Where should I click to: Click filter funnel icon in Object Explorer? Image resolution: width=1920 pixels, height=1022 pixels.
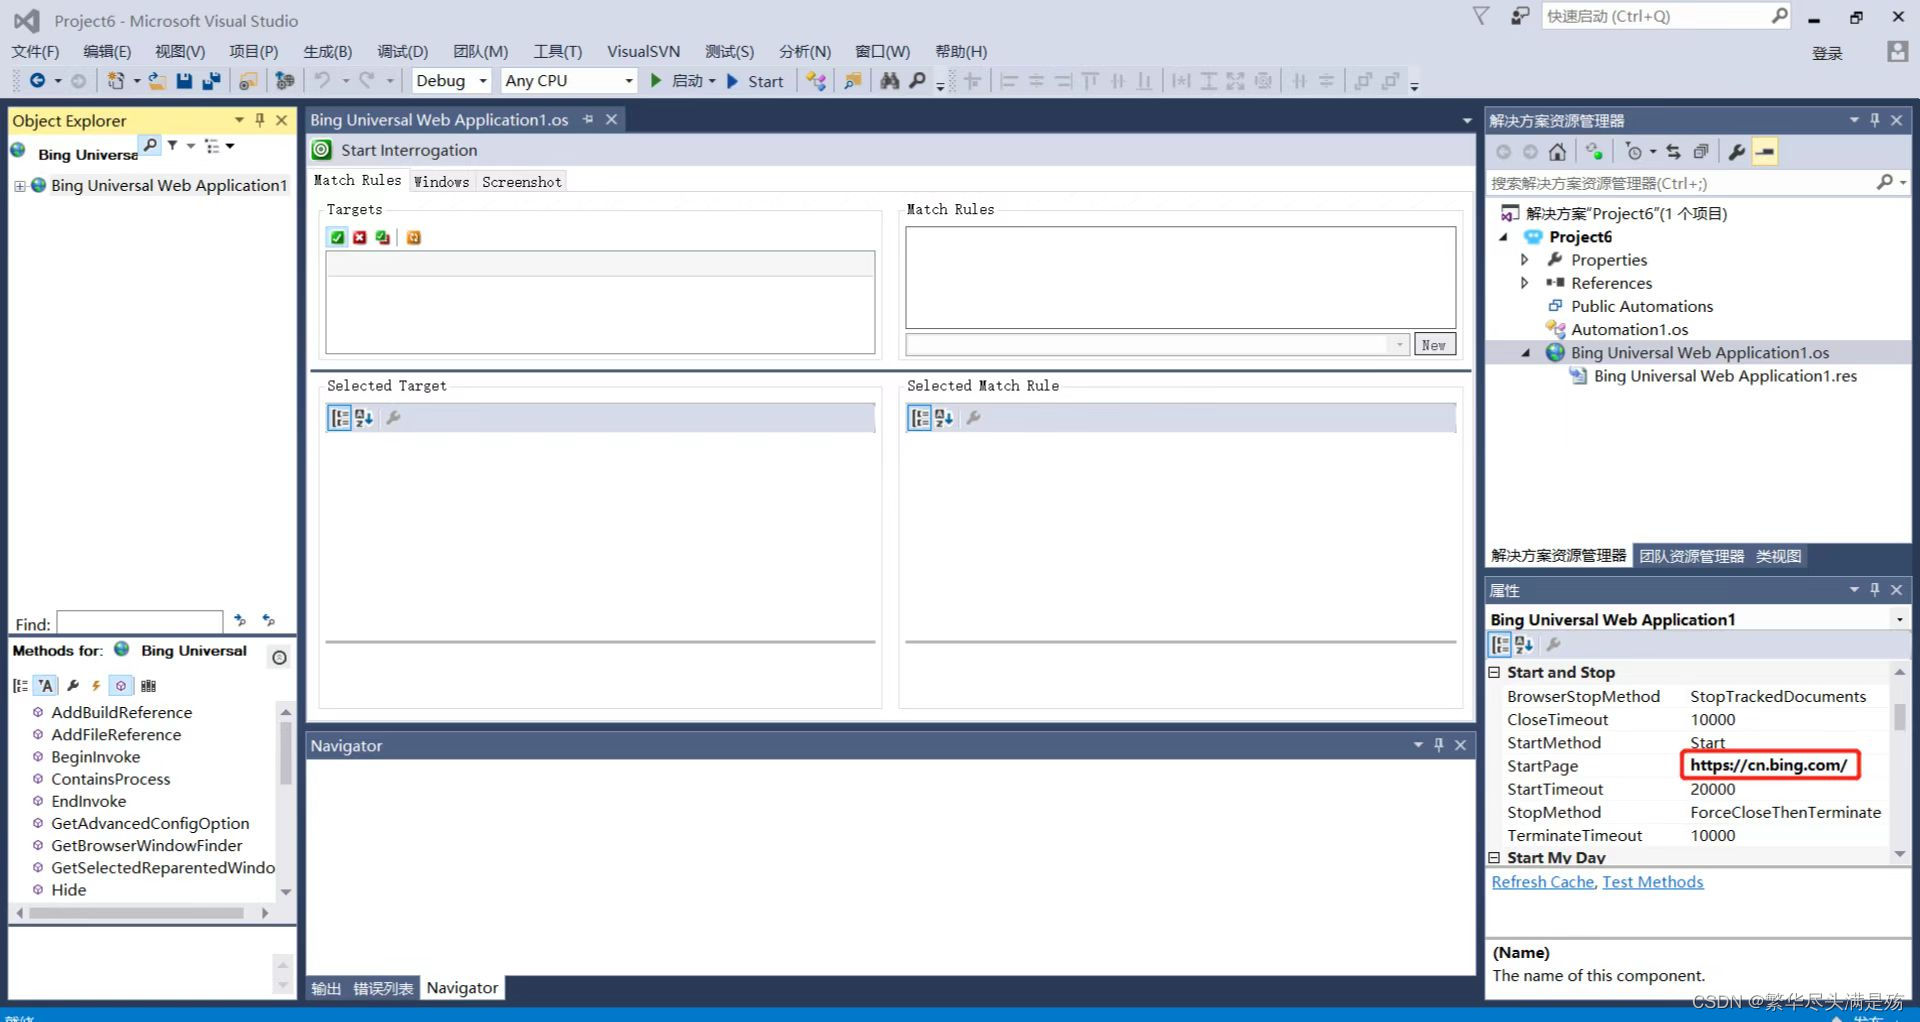pos(173,146)
